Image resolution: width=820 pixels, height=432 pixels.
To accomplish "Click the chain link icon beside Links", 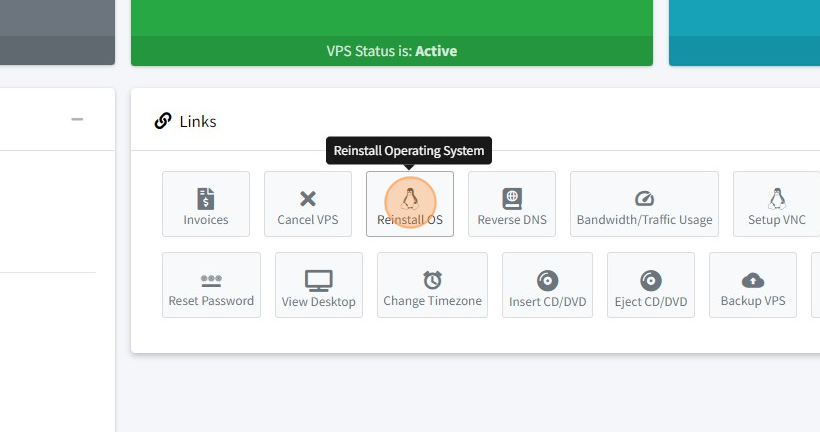I will [x=163, y=121].
